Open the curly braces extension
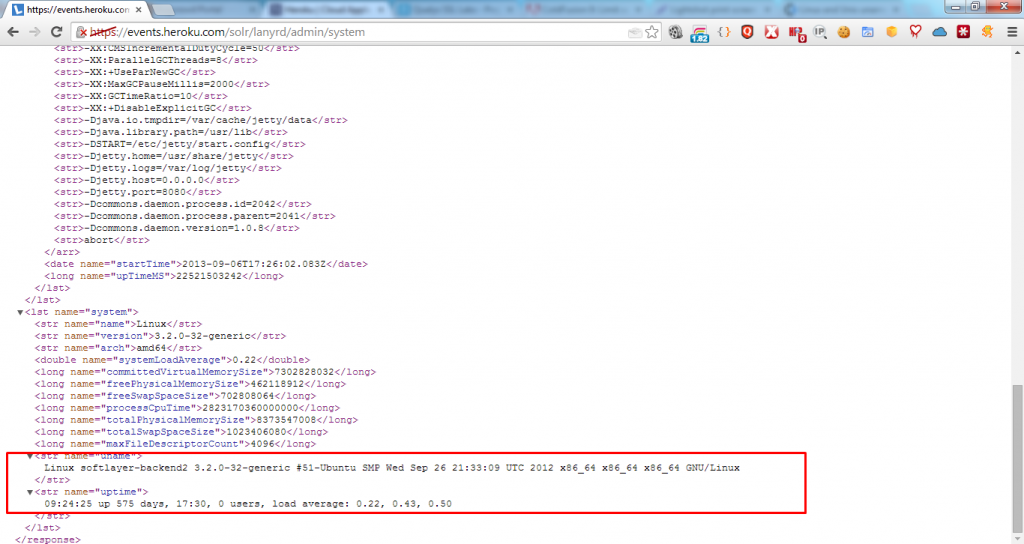 point(724,32)
